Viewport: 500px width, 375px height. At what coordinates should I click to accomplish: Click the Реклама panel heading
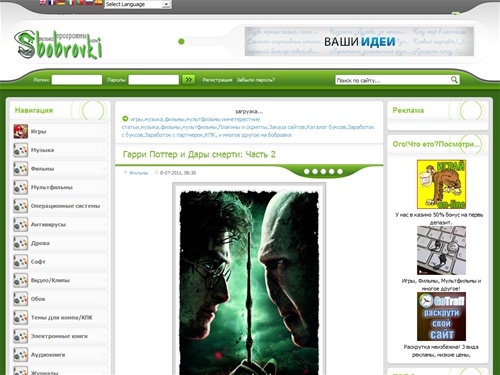pyautogui.click(x=408, y=110)
